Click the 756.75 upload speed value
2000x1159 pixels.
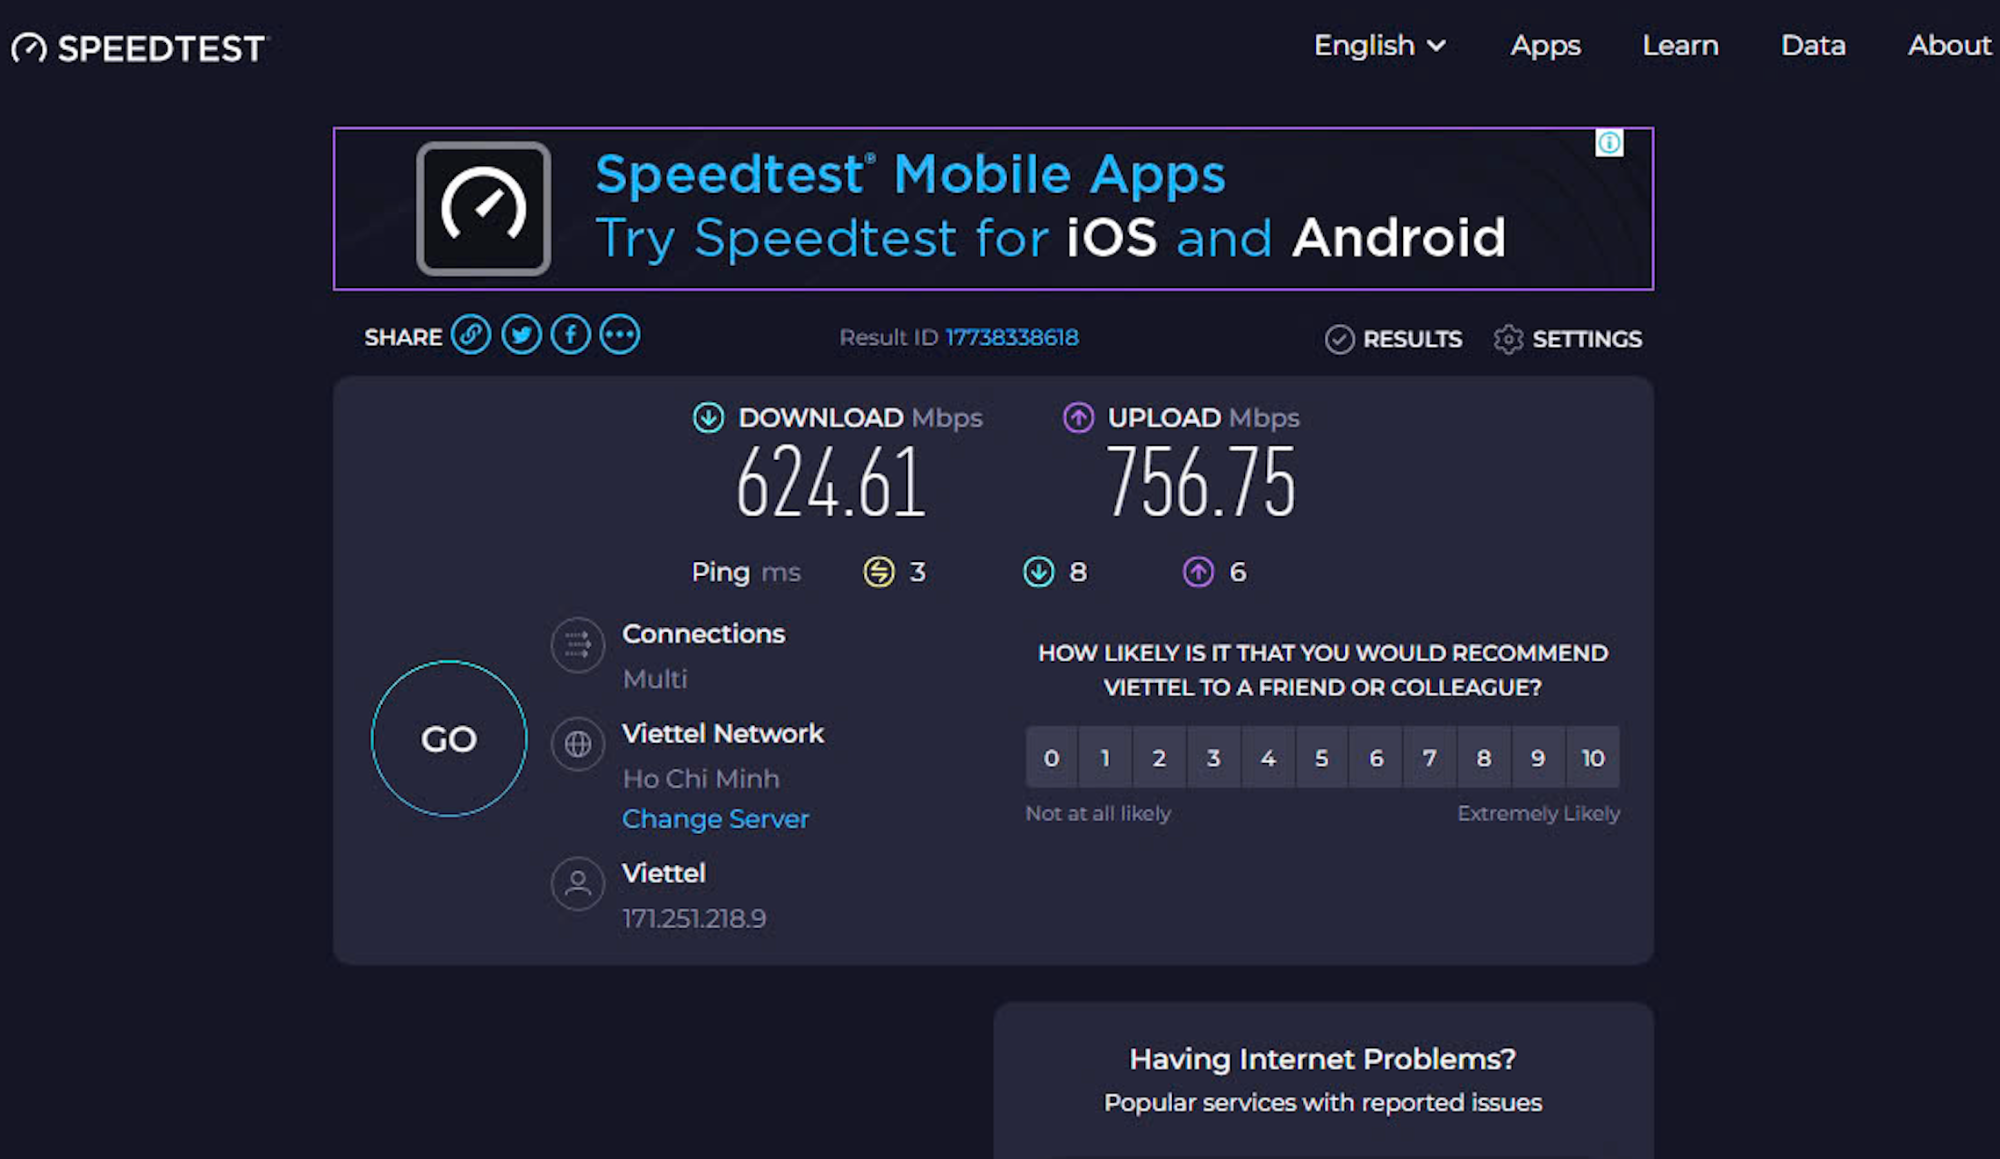tap(1200, 483)
